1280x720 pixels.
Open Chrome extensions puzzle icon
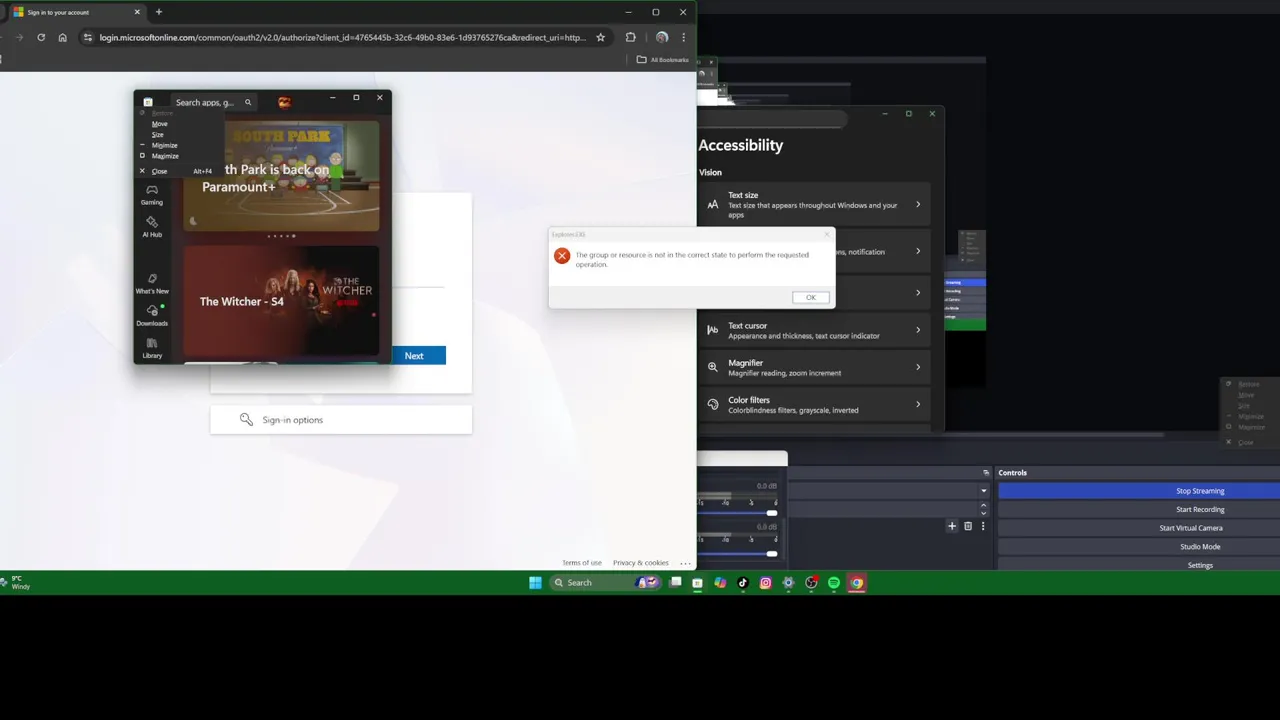[630, 37]
